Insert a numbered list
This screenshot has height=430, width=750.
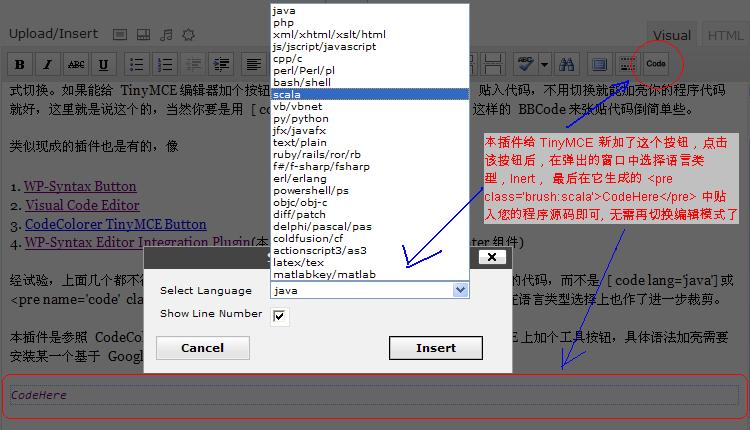tap(164, 65)
